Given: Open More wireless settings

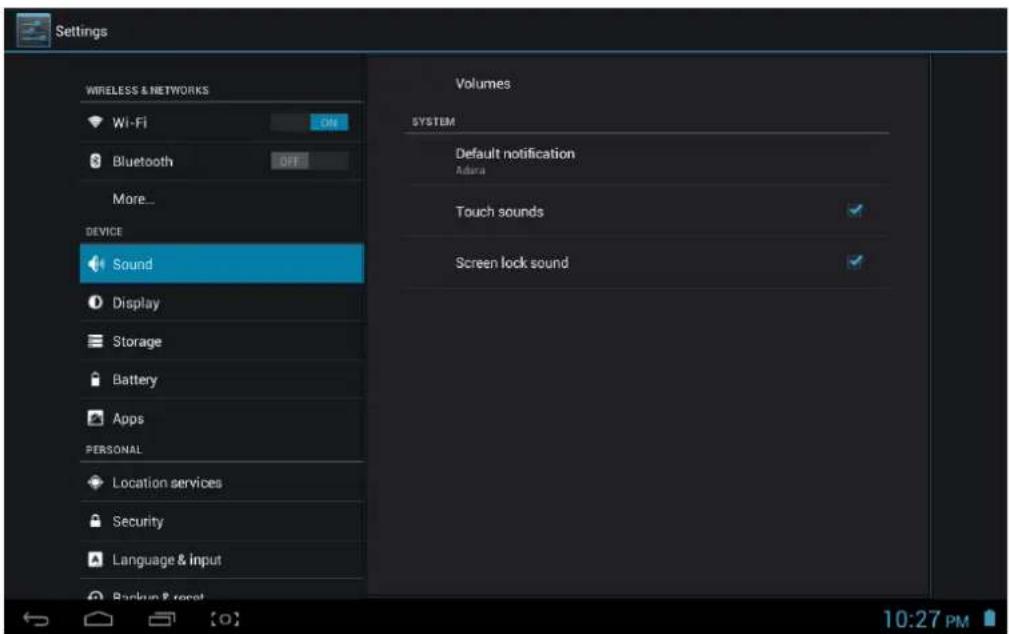Looking at the screenshot, I should [222, 199].
